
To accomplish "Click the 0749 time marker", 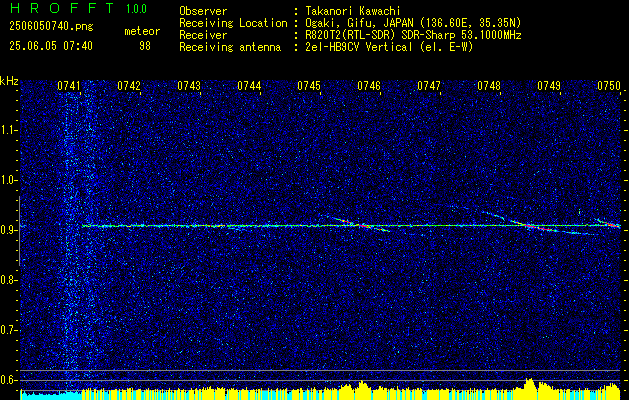I will coord(549,86).
